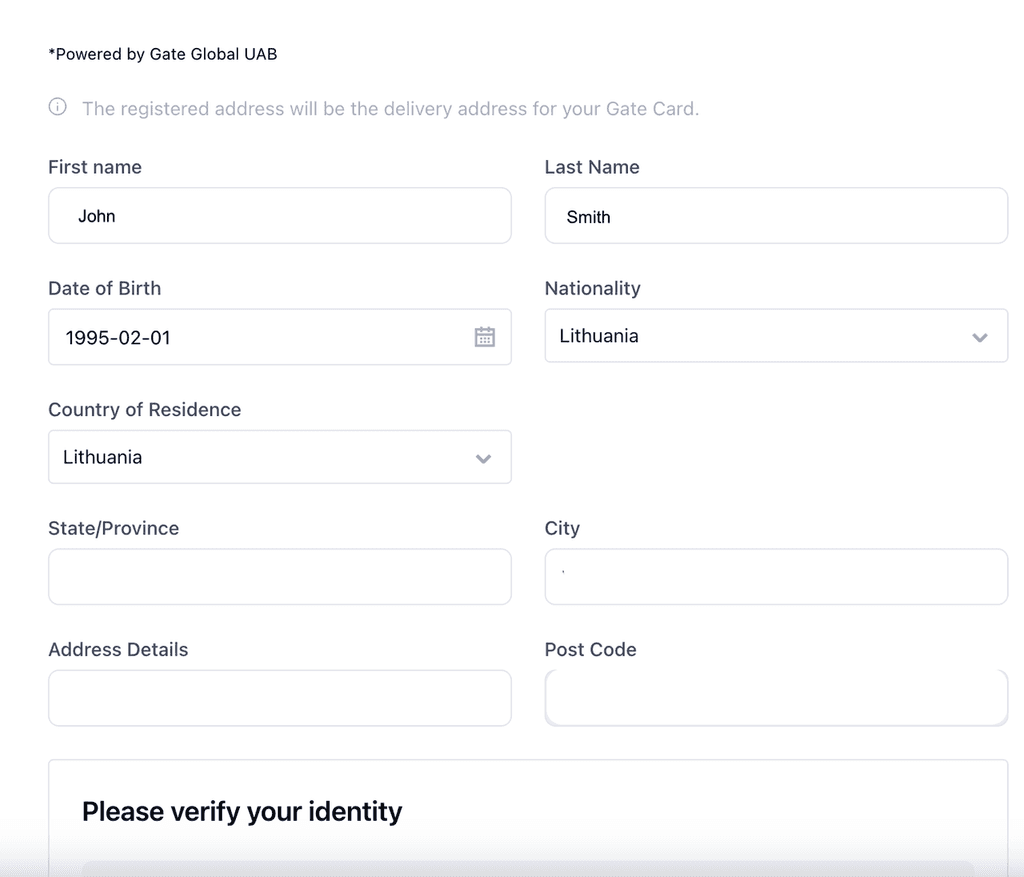Image resolution: width=1024 pixels, height=877 pixels.
Task: Focus the Last Name field containing Smith
Action: (775, 216)
